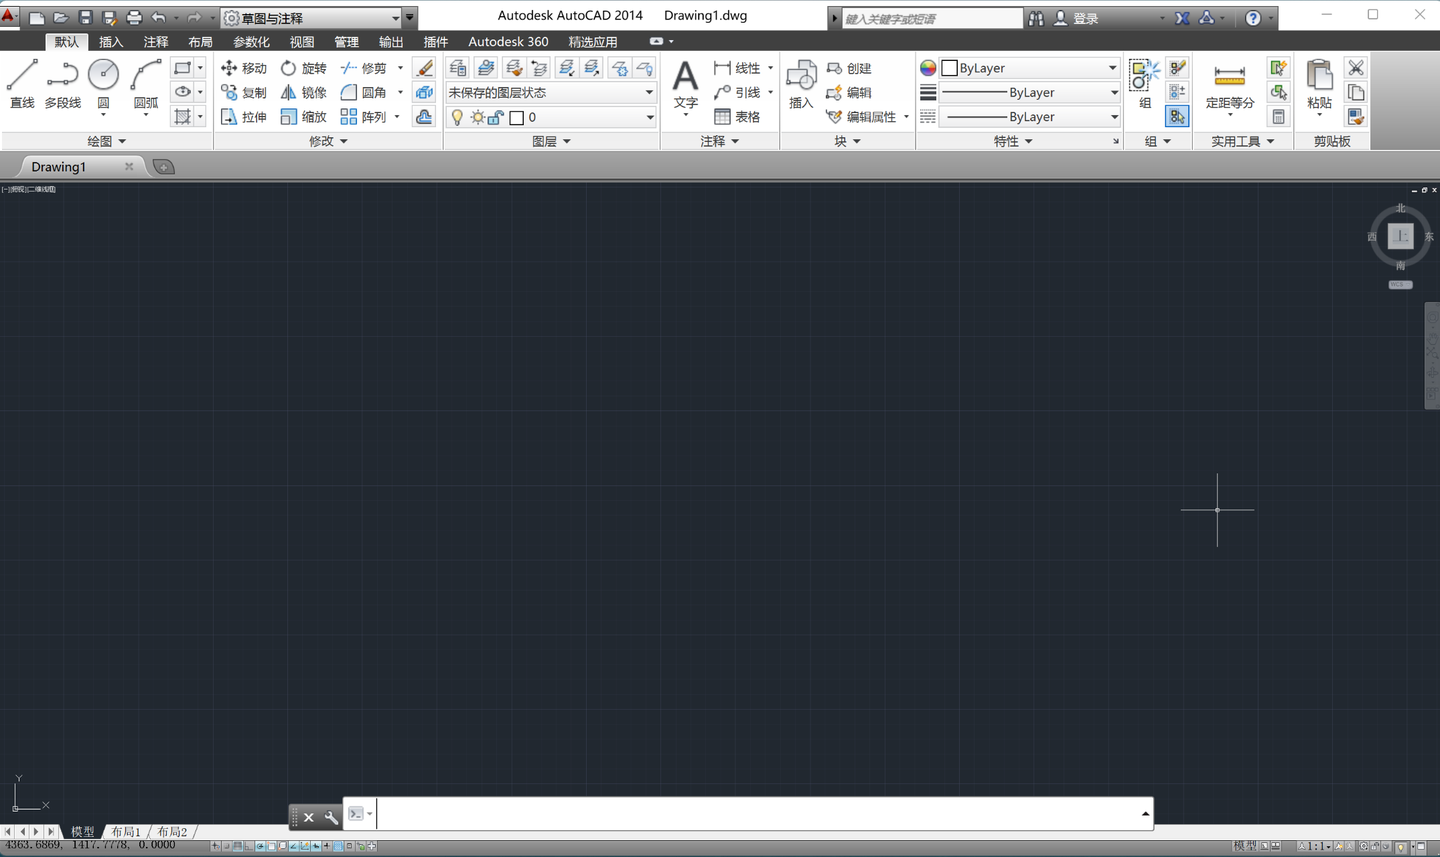The height and width of the screenshot is (857, 1440).
Task: Switch to the 视图 ribbon tab
Action: click(x=301, y=42)
